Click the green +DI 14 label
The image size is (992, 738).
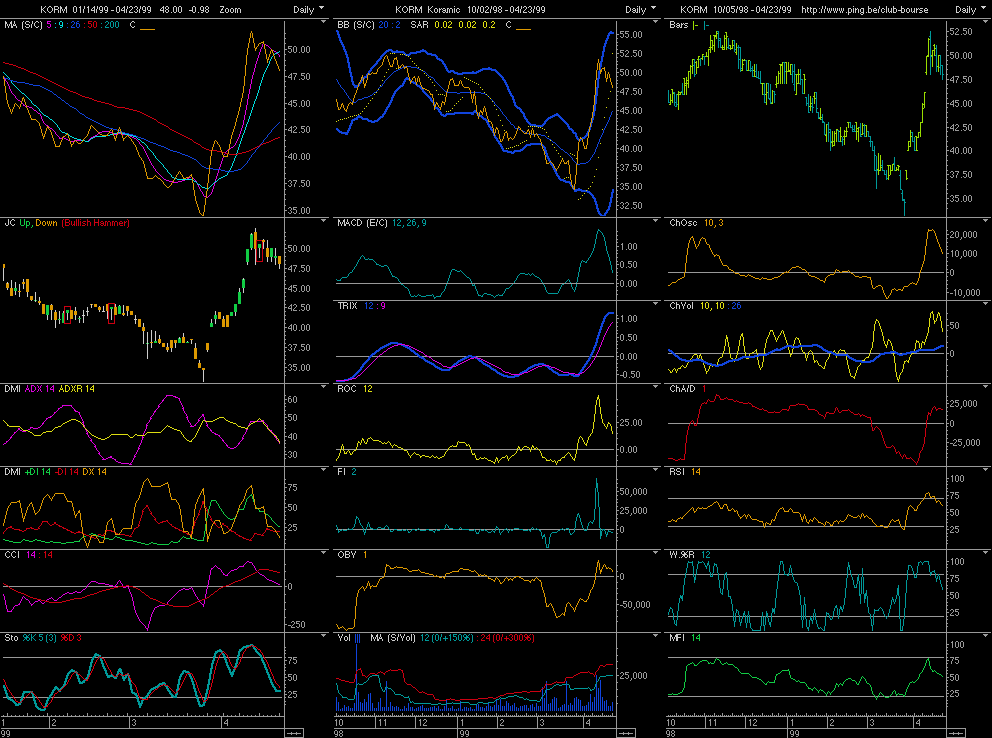click(x=38, y=472)
